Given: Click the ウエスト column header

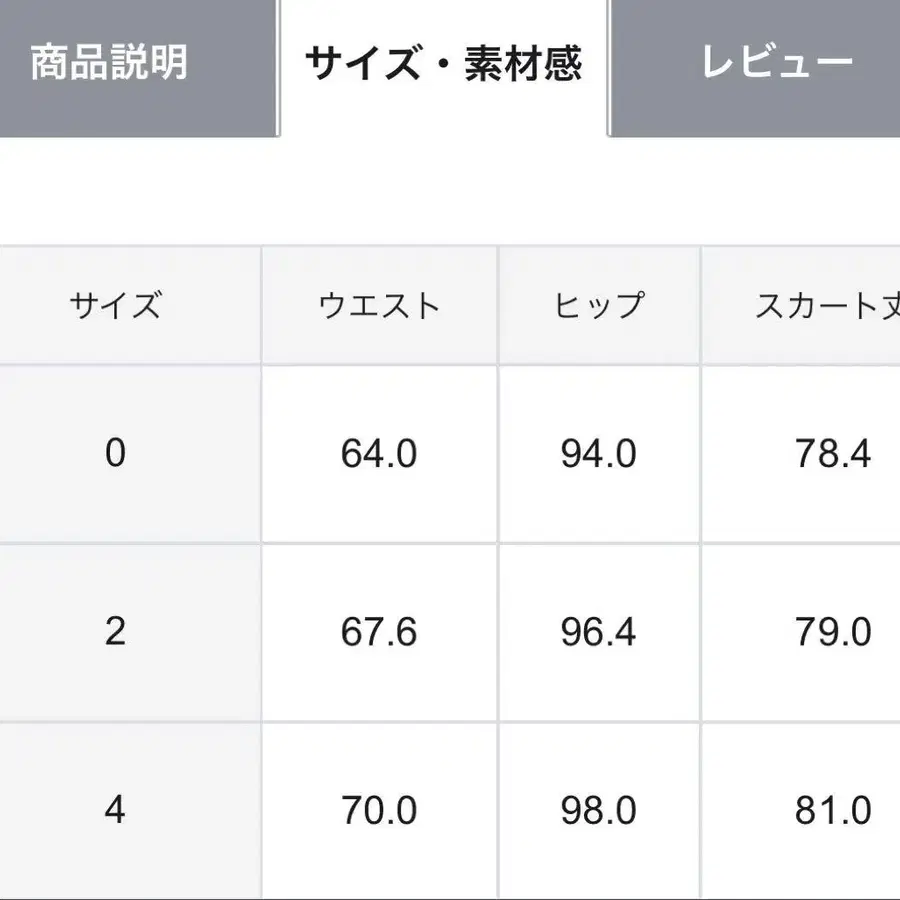Looking at the screenshot, I should pos(378,304).
